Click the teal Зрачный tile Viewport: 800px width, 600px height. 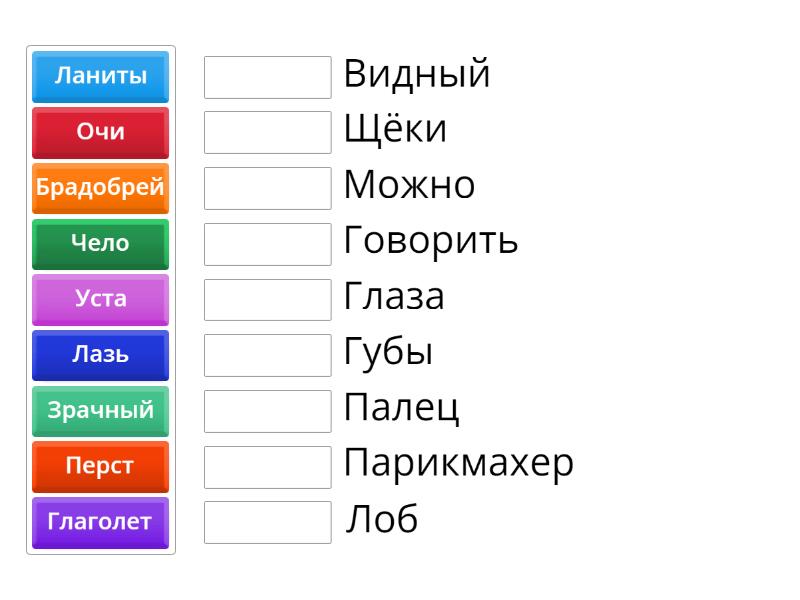tap(99, 411)
